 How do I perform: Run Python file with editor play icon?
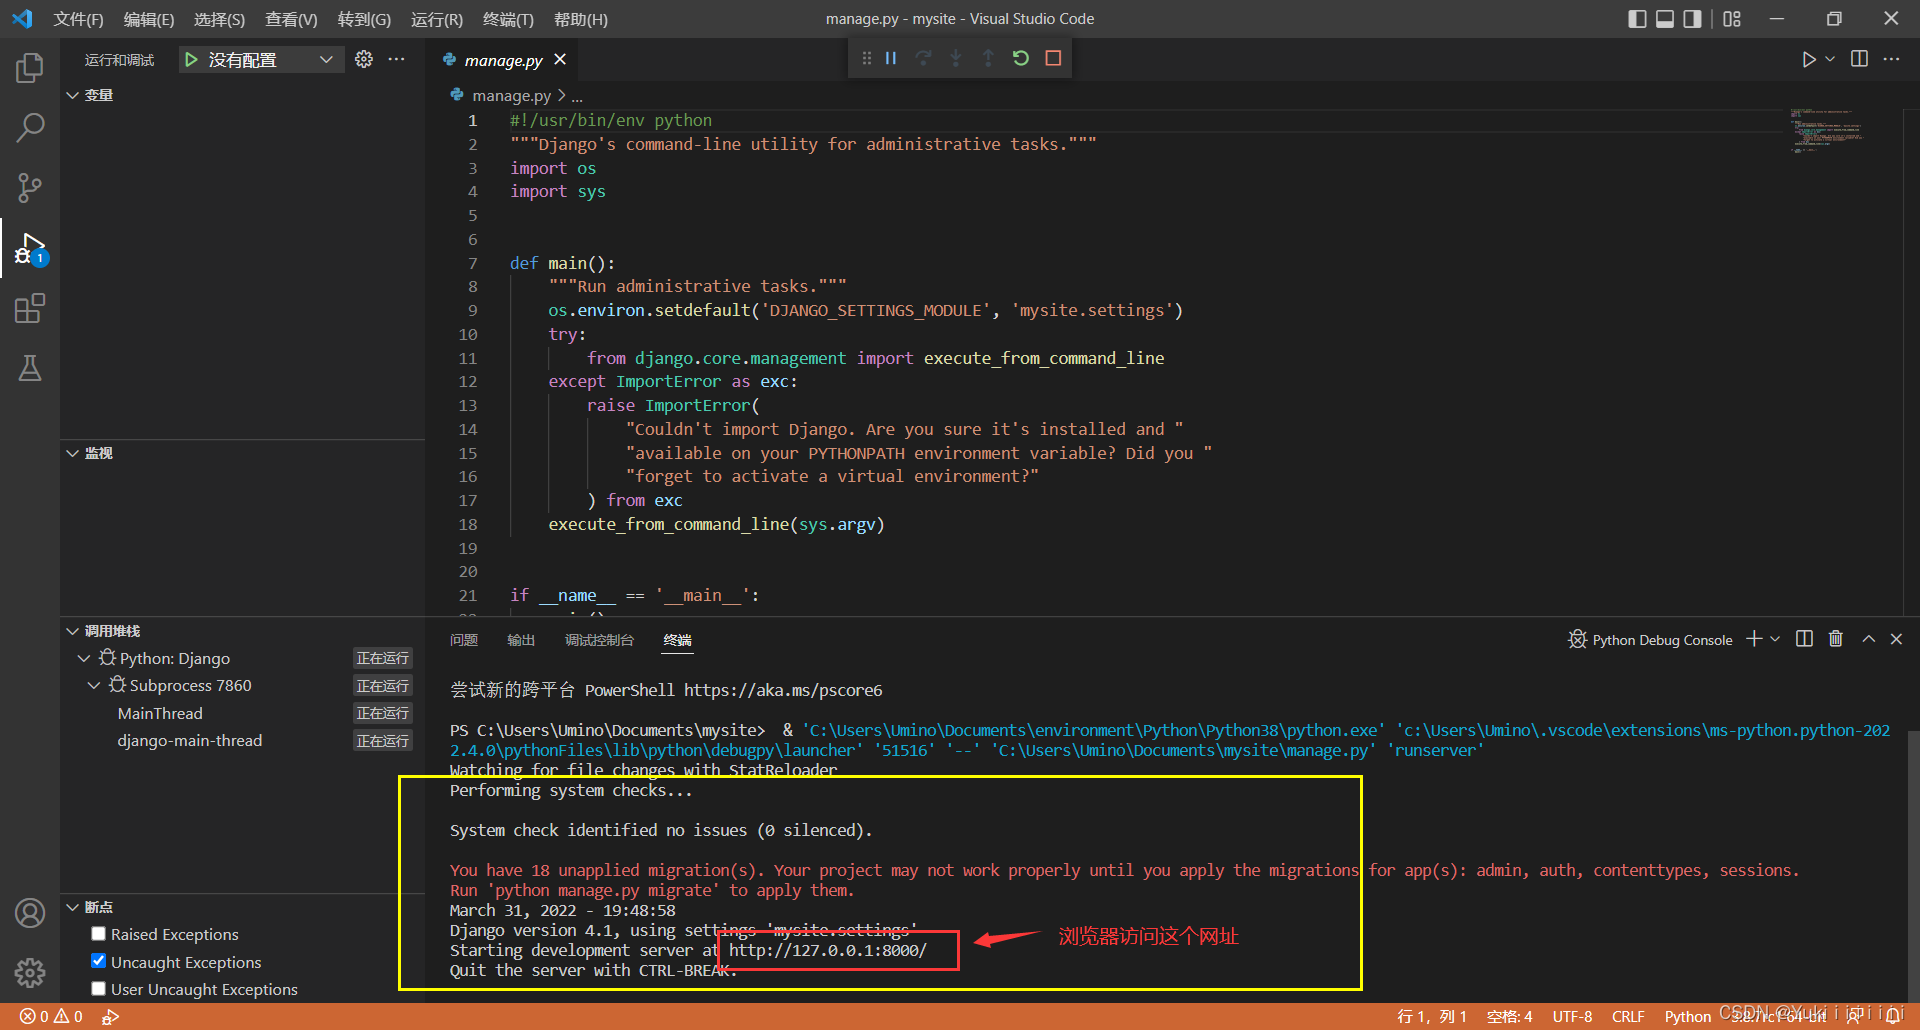click(x=1808, y=59)
